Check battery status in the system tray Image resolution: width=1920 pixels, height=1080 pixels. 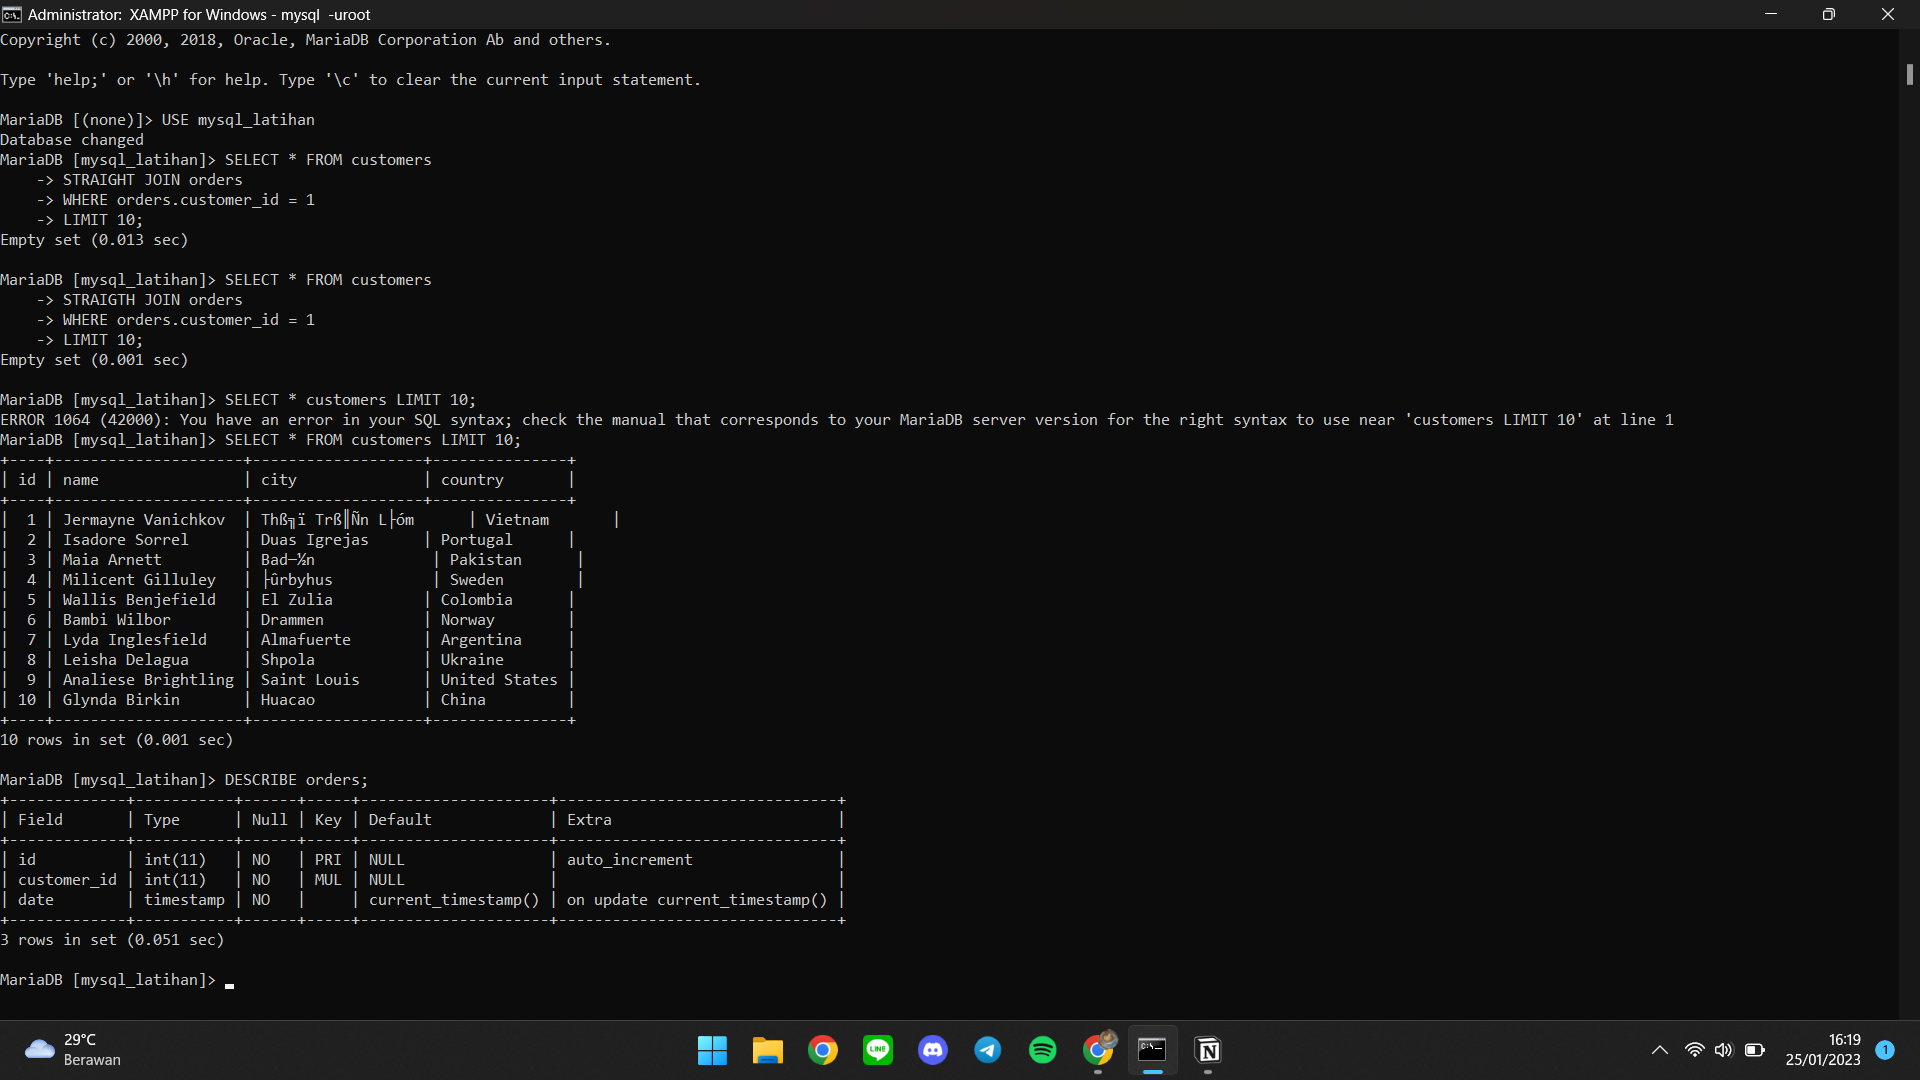pyautogui.click(x=1754, y=1050)
